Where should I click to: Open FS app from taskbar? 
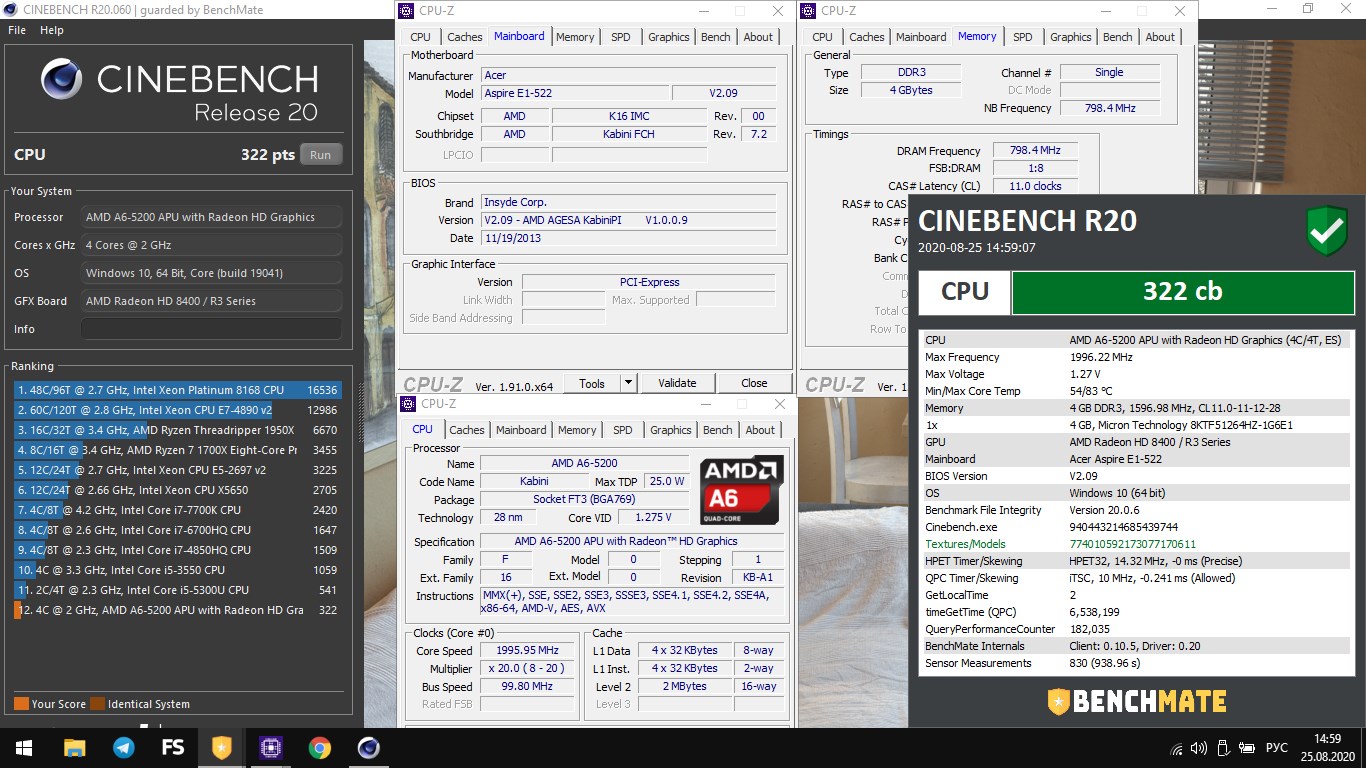(173, 747)
